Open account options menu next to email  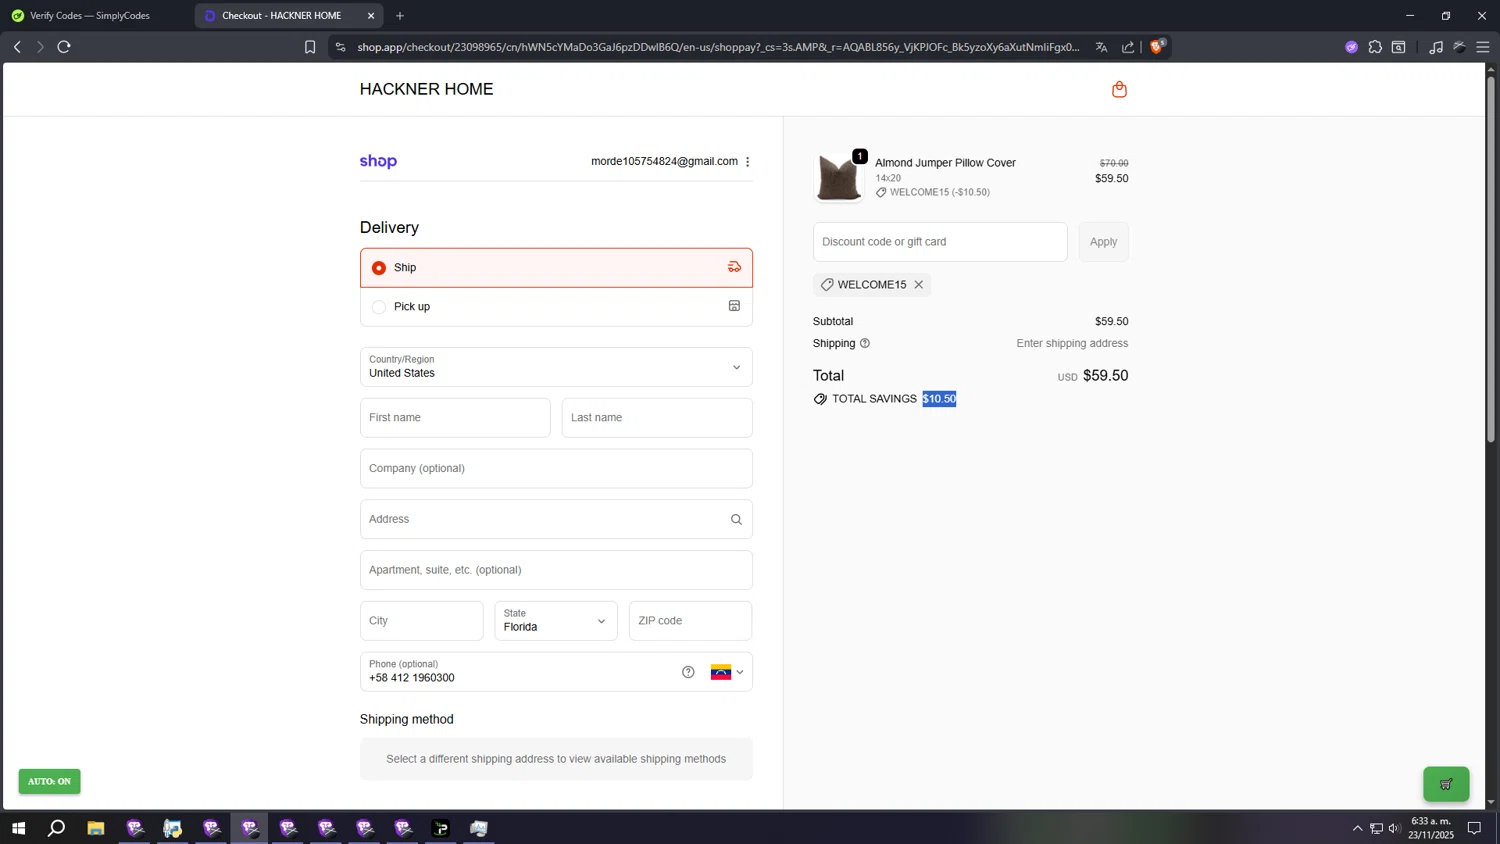747,162
